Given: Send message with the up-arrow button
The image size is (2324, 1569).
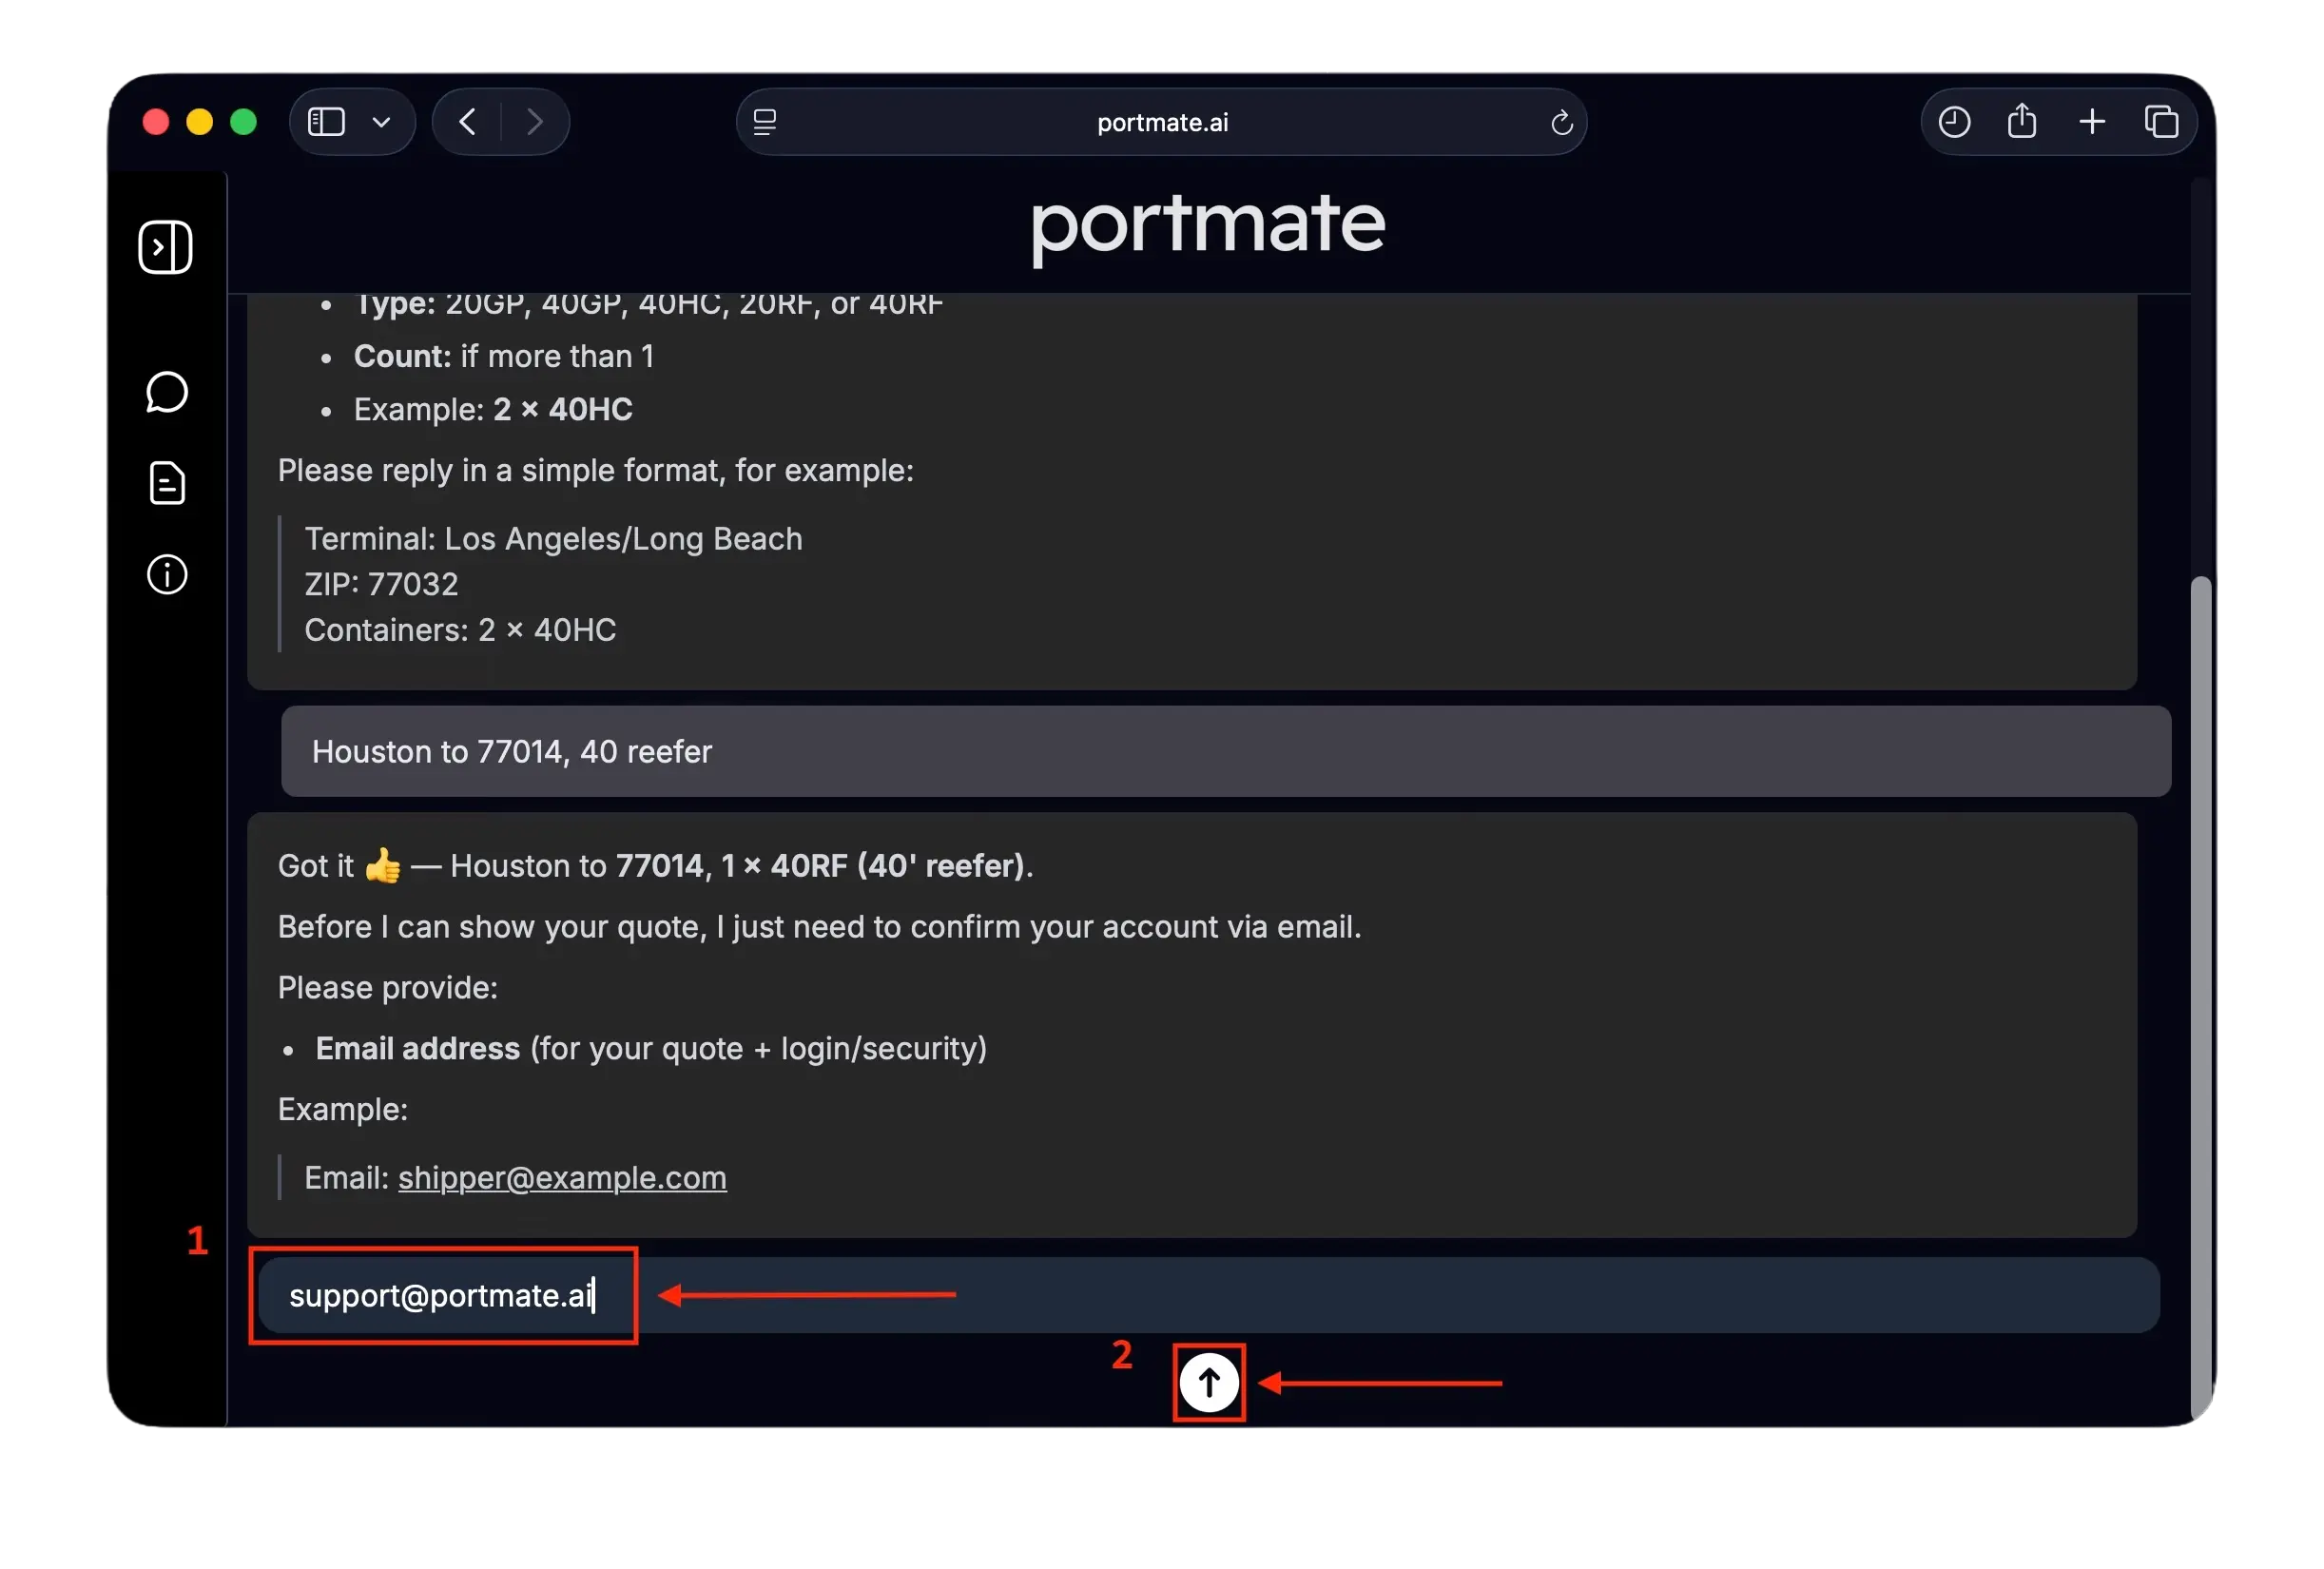Looking at the screenshot, I should pyautogui.click(x=1209, y=1382).
